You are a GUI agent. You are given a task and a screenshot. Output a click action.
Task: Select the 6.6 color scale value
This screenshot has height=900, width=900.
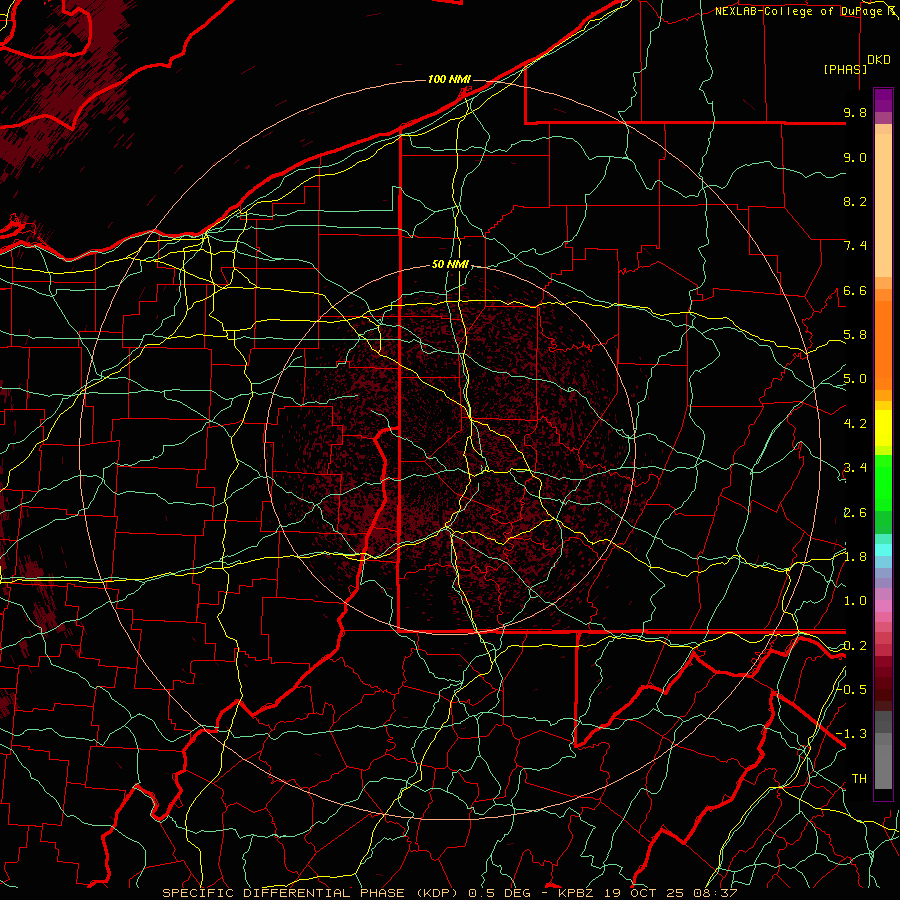coord(855,290)
